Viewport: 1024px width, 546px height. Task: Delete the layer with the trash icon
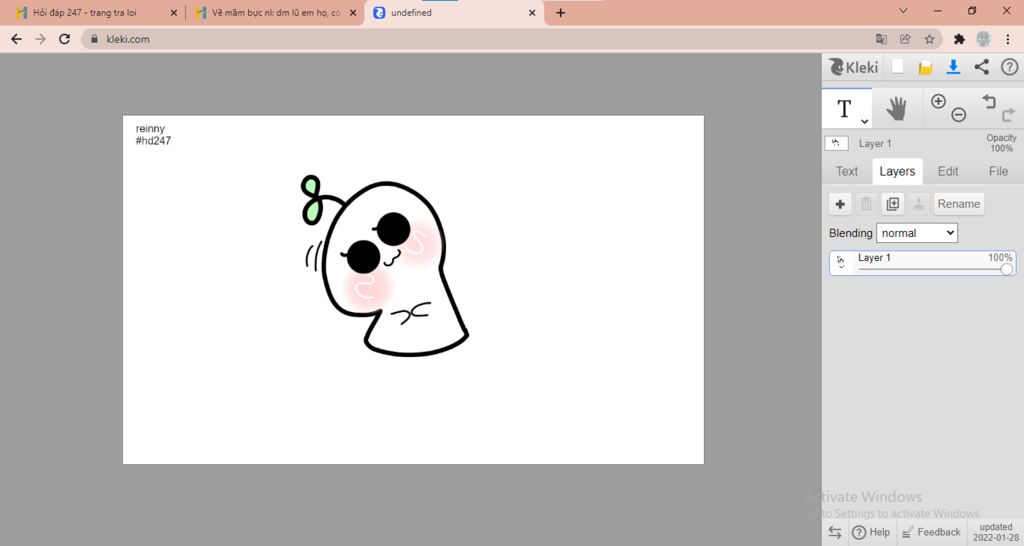click(x=866, y=204)
